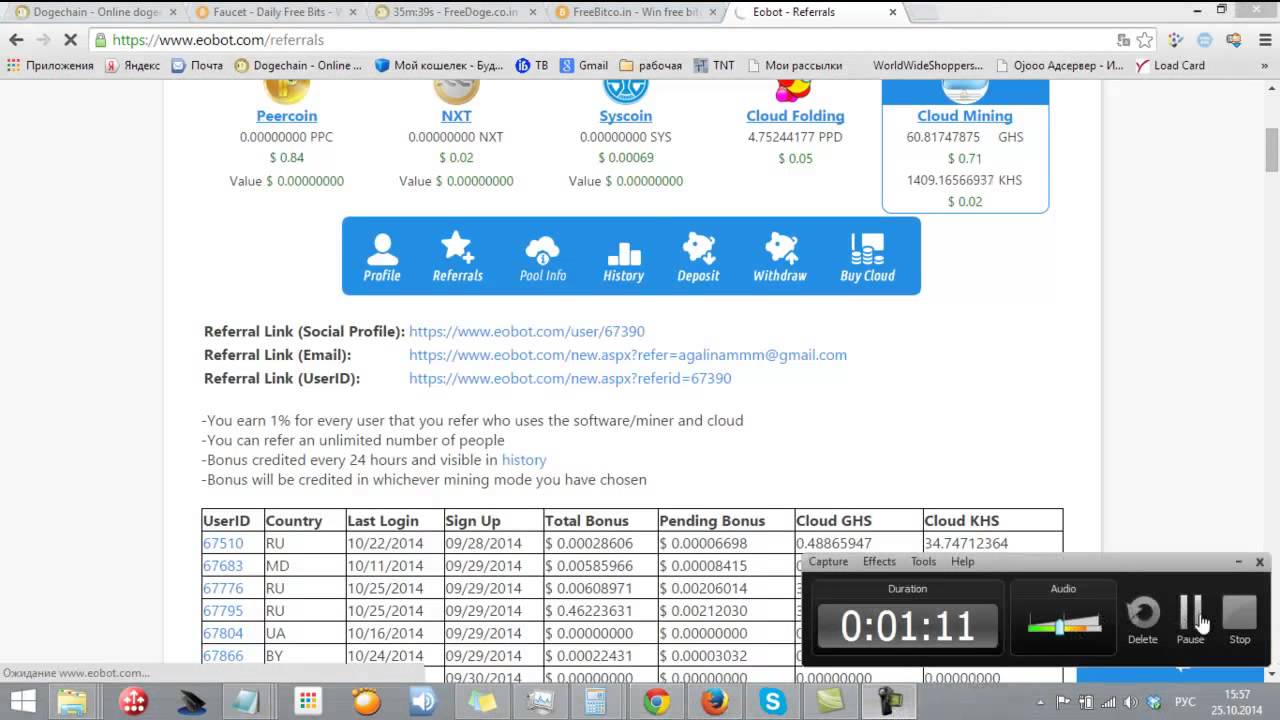Screen dimensions: 1280x720
Task: Click the browser address bar URL
Action: (x=218, y=40)
